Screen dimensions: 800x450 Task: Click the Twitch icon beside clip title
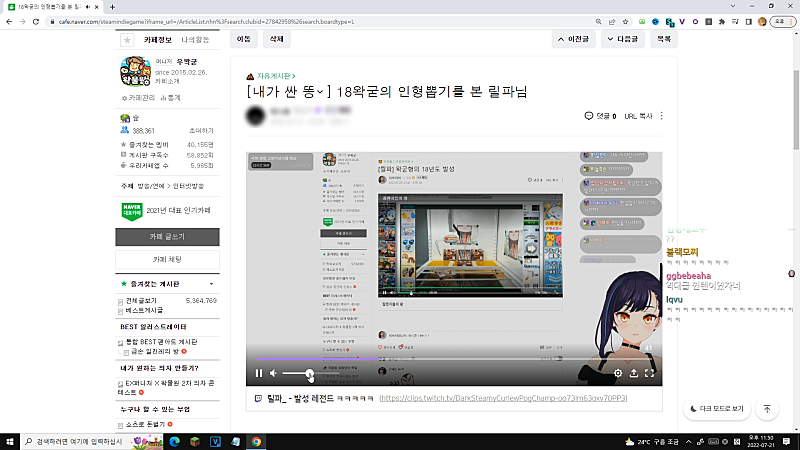pos(258,398)
